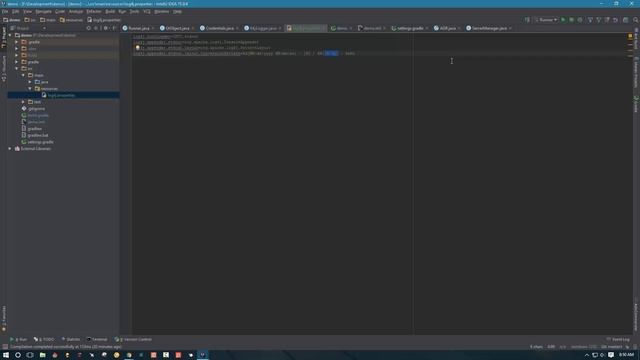Screen dimensions: 640x360
Task: Switch to the ServerManager.java tab
Action: point(489,28)
